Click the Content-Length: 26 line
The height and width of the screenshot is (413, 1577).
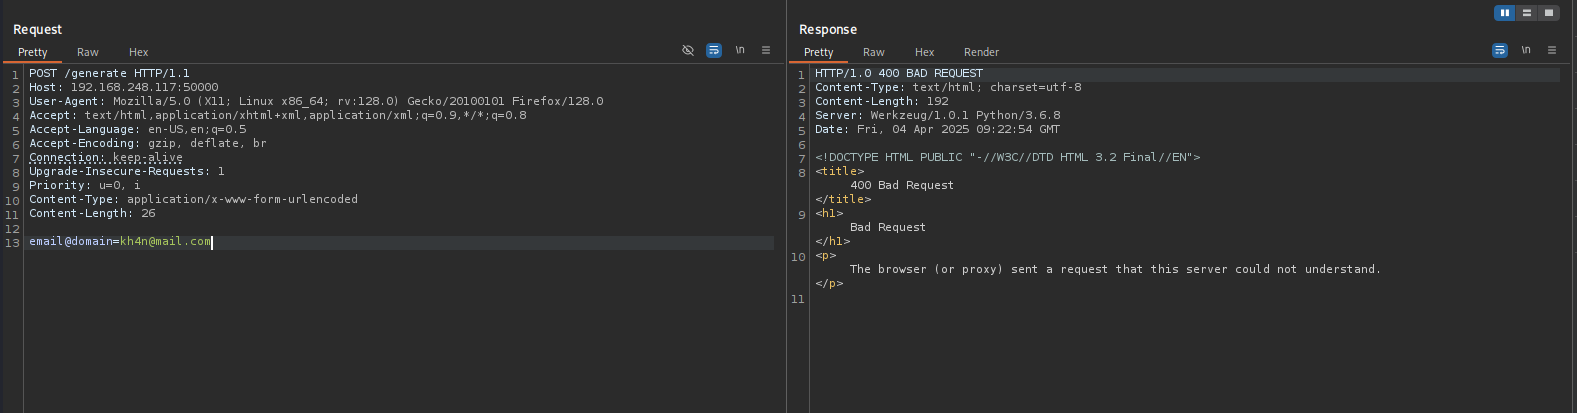pyautogui.click(x=92, y=213)
